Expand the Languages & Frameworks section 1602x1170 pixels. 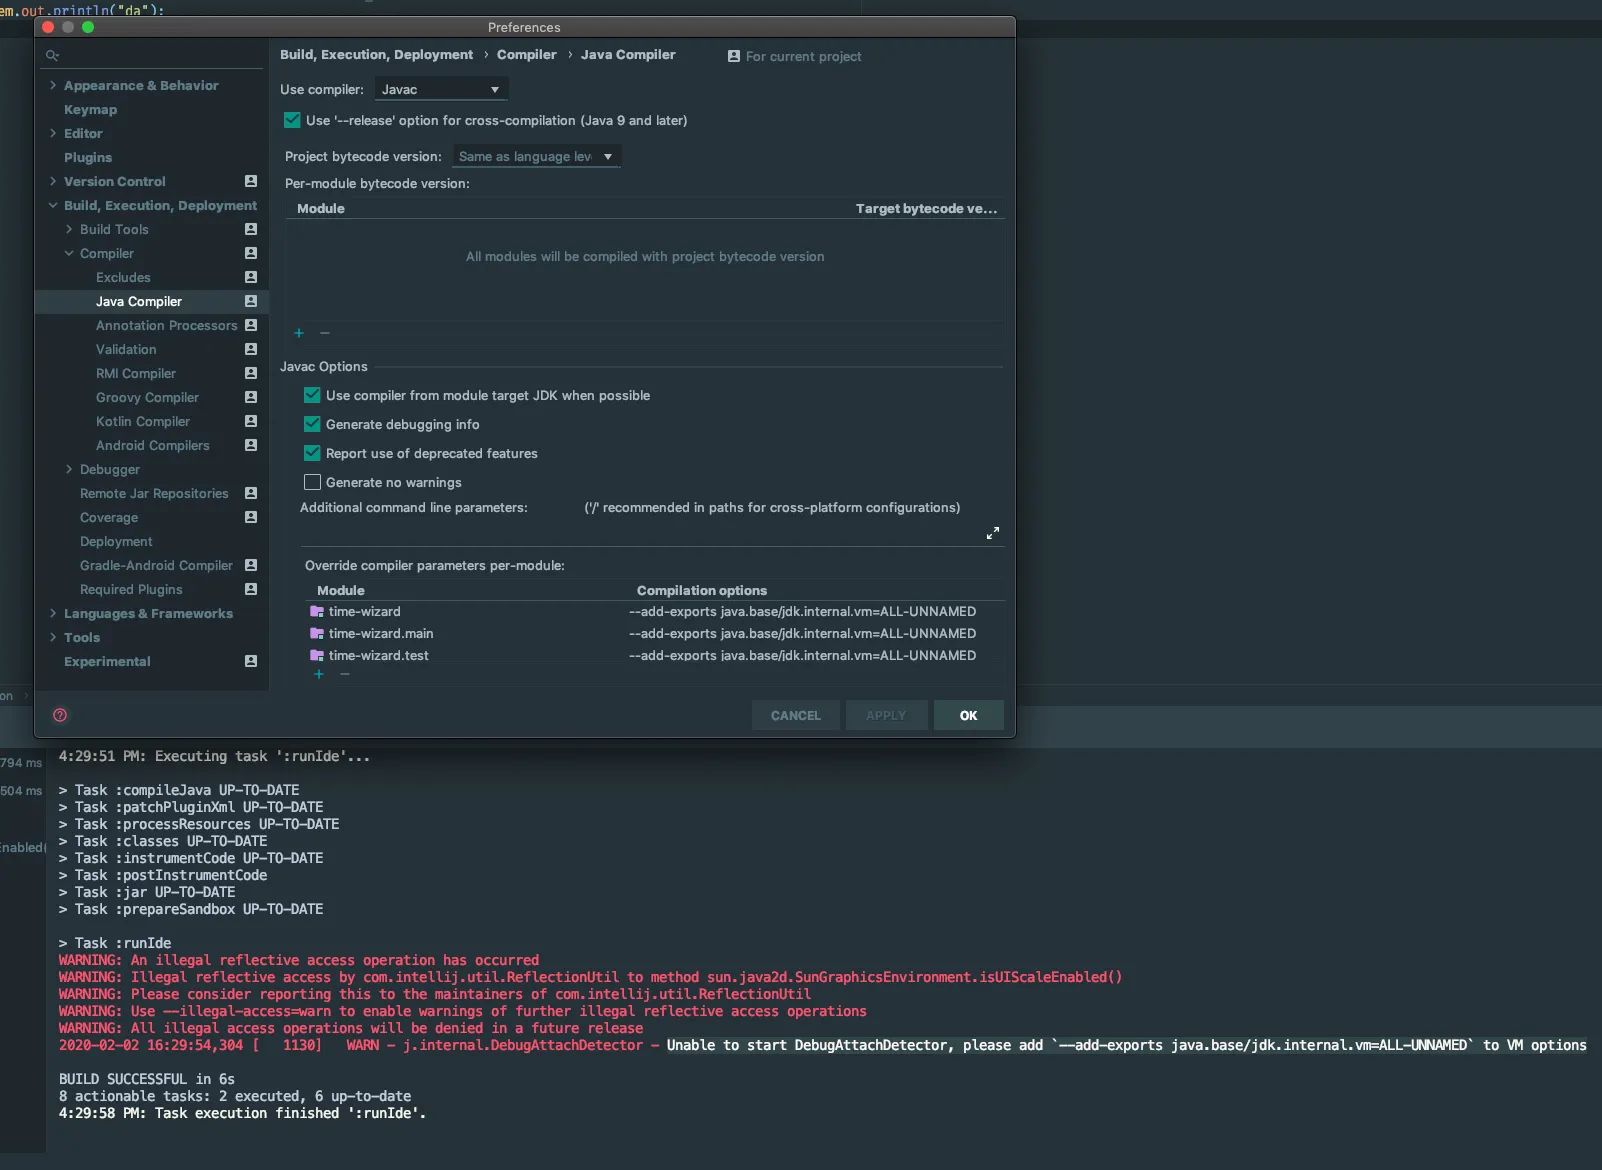pos(53,613)
